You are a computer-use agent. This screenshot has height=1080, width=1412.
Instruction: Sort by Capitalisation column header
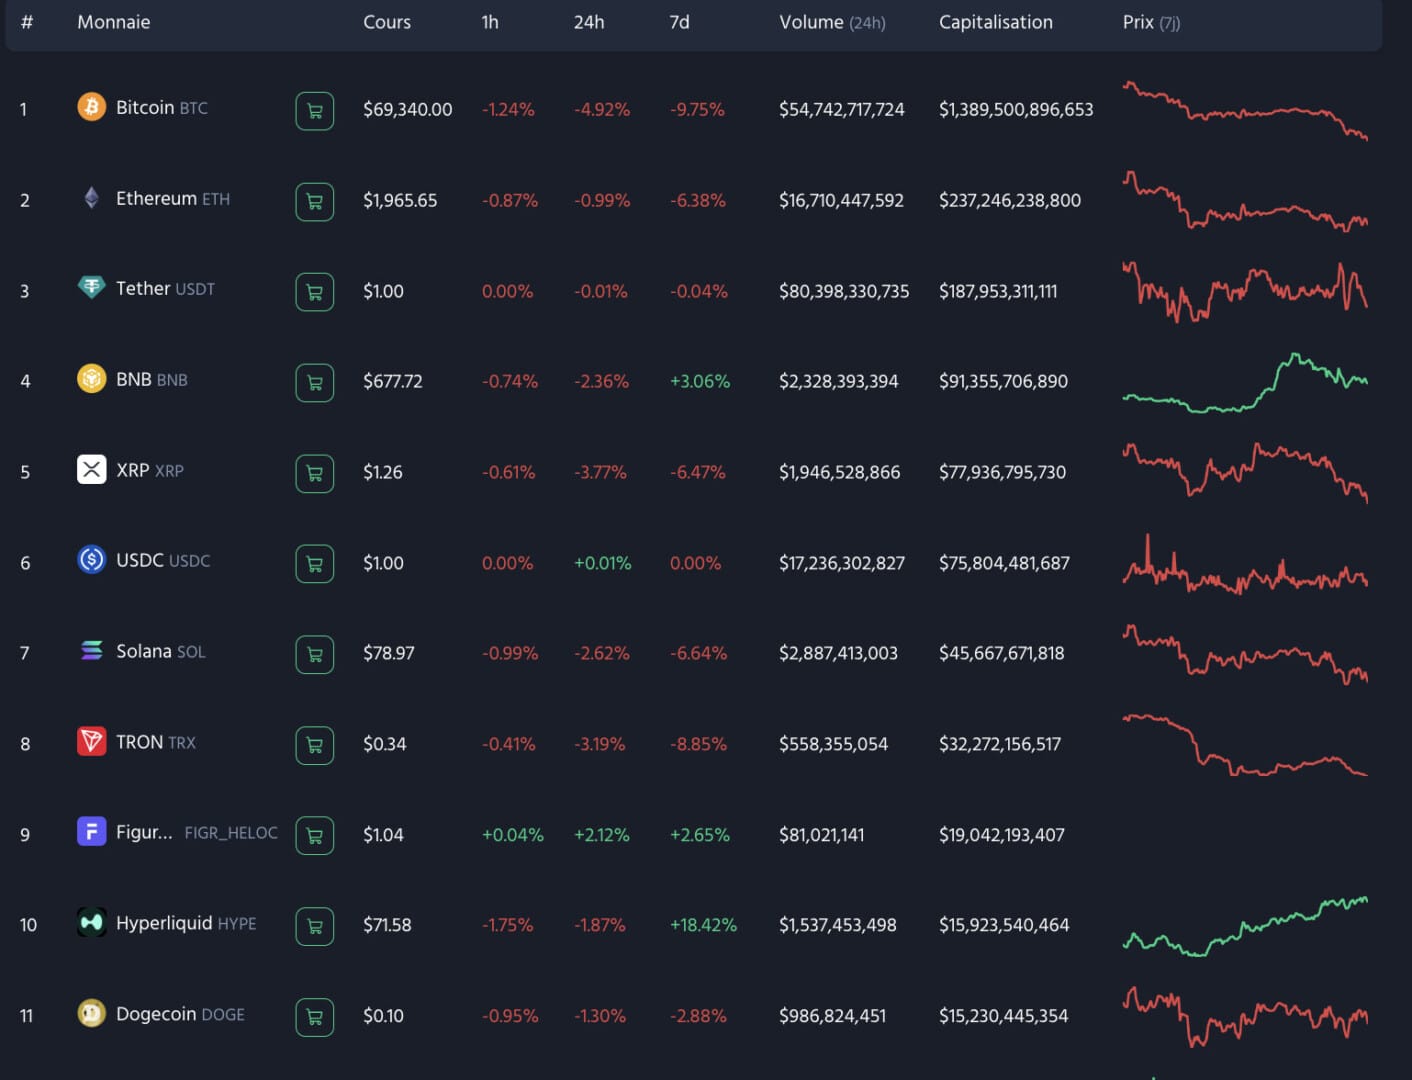coord(996,22)
